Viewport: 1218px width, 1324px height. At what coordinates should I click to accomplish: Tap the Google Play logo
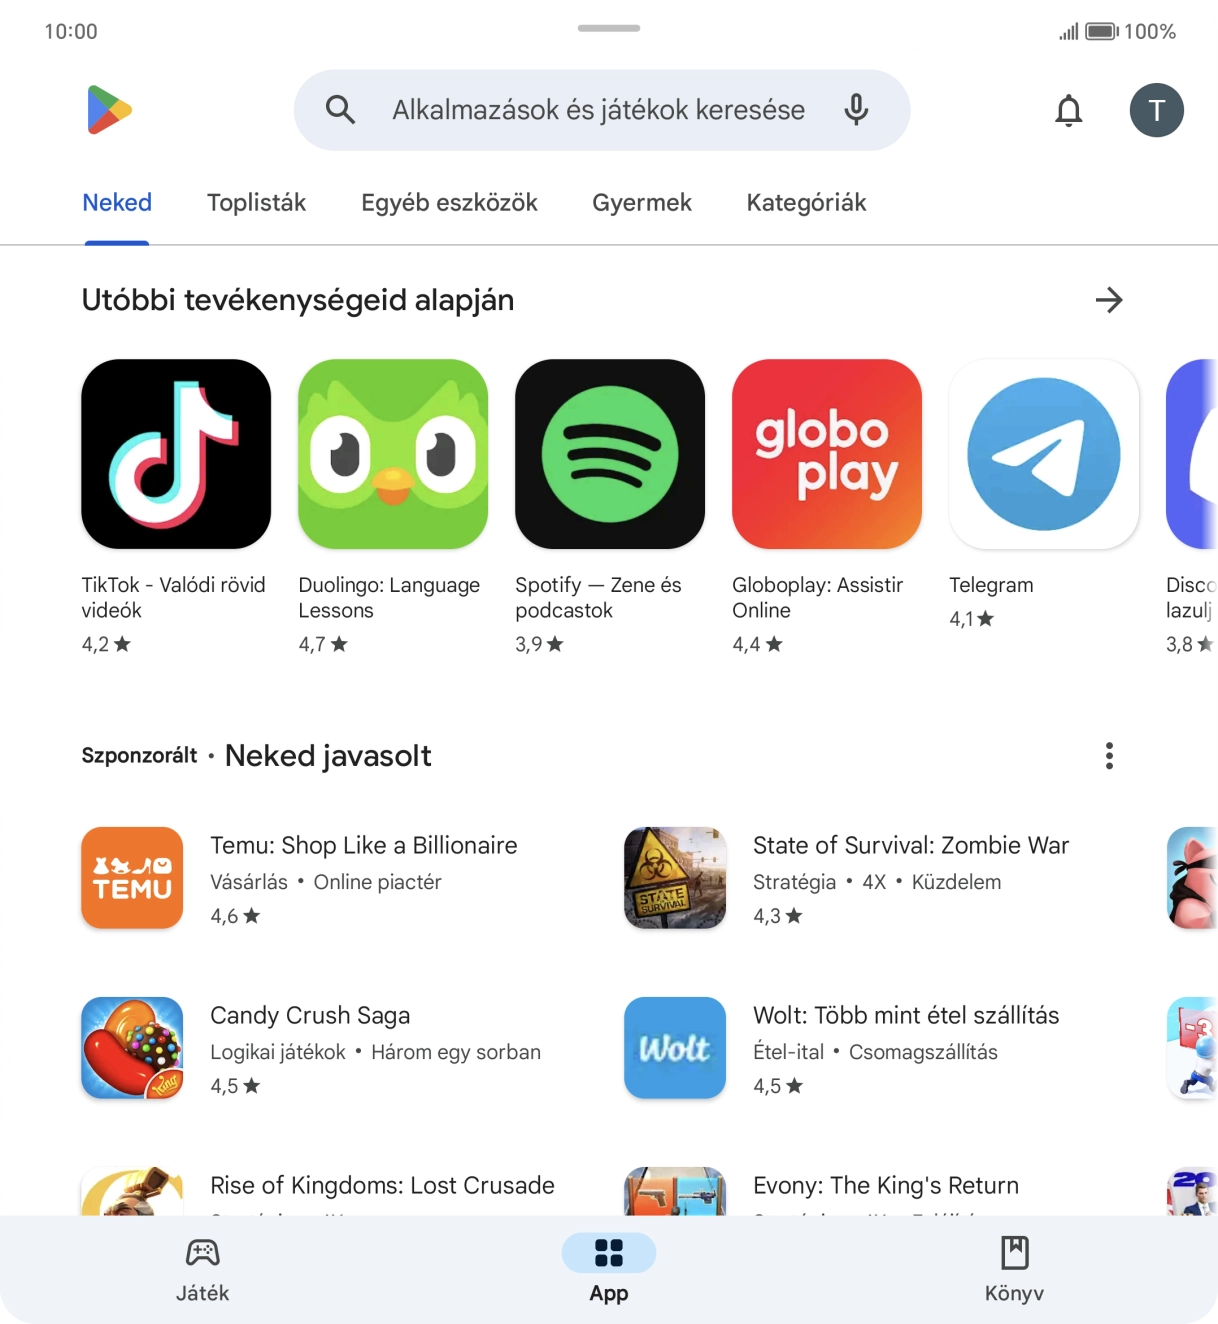point(109,110)
